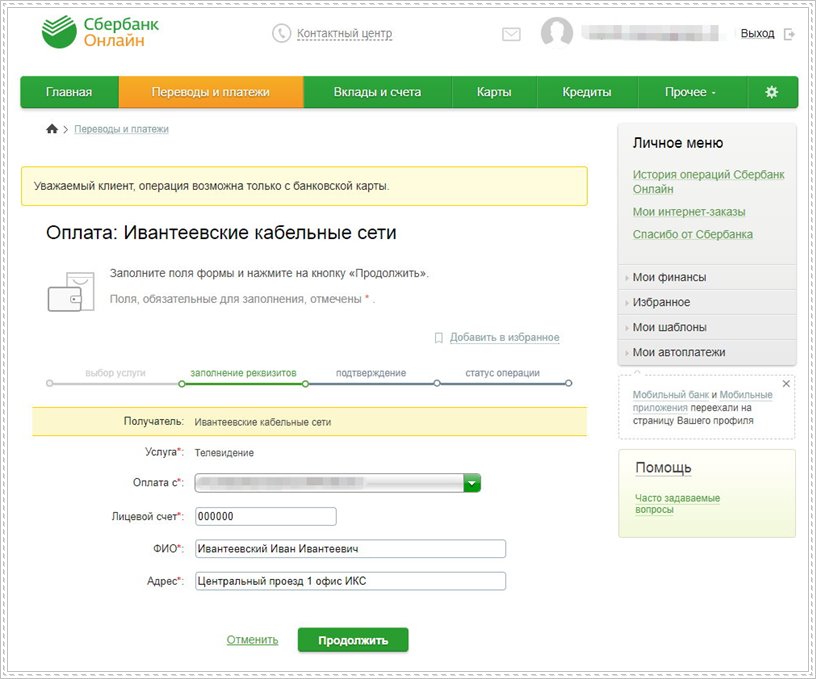Image resolution: width=816 pixels, height=679 pixels.
Task: Expand Мои шаблоны section
Action: point(707,327)
